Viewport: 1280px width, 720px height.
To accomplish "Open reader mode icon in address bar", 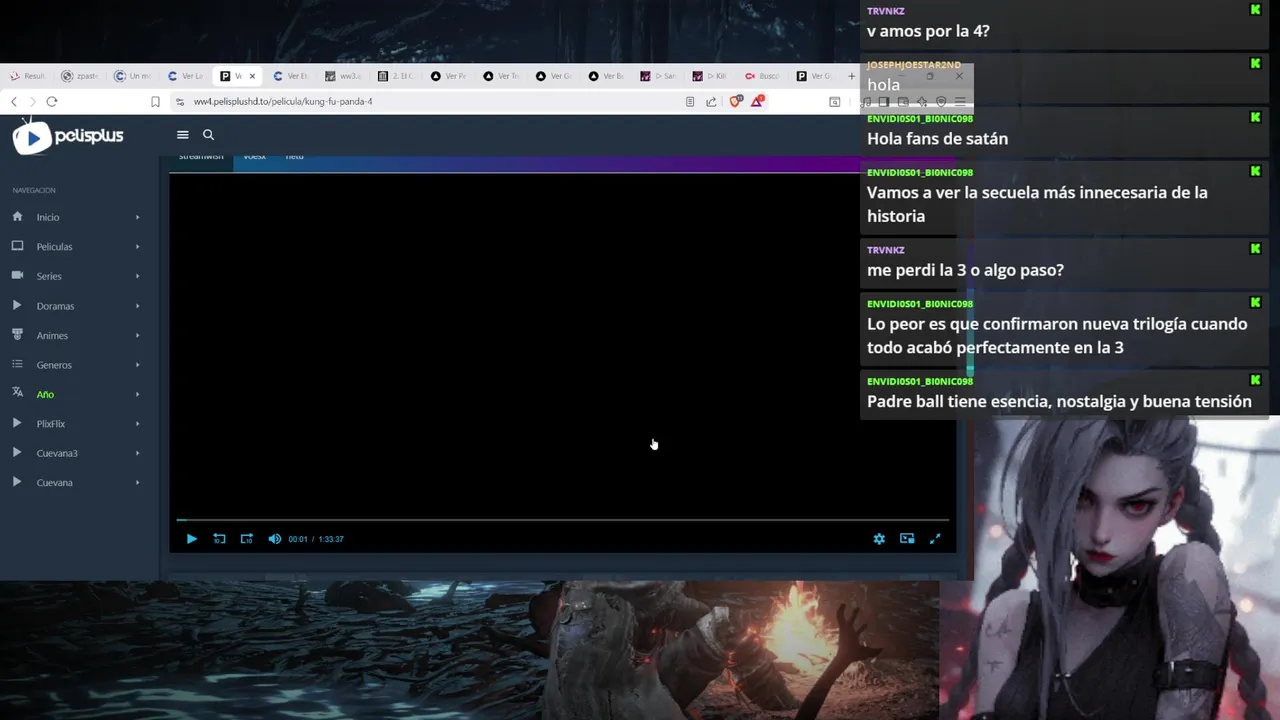I will click(x=690, y=101).
